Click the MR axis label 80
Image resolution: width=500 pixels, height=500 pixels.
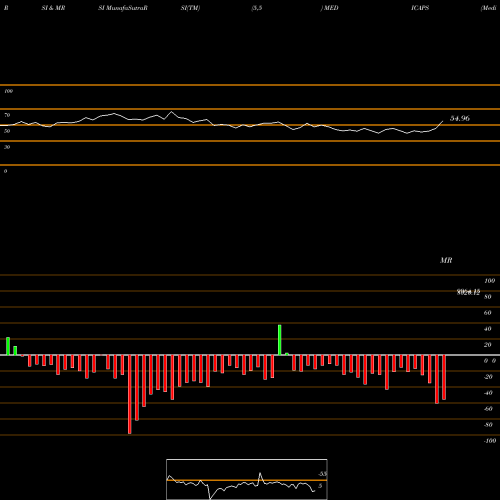(x=488, y=297)
